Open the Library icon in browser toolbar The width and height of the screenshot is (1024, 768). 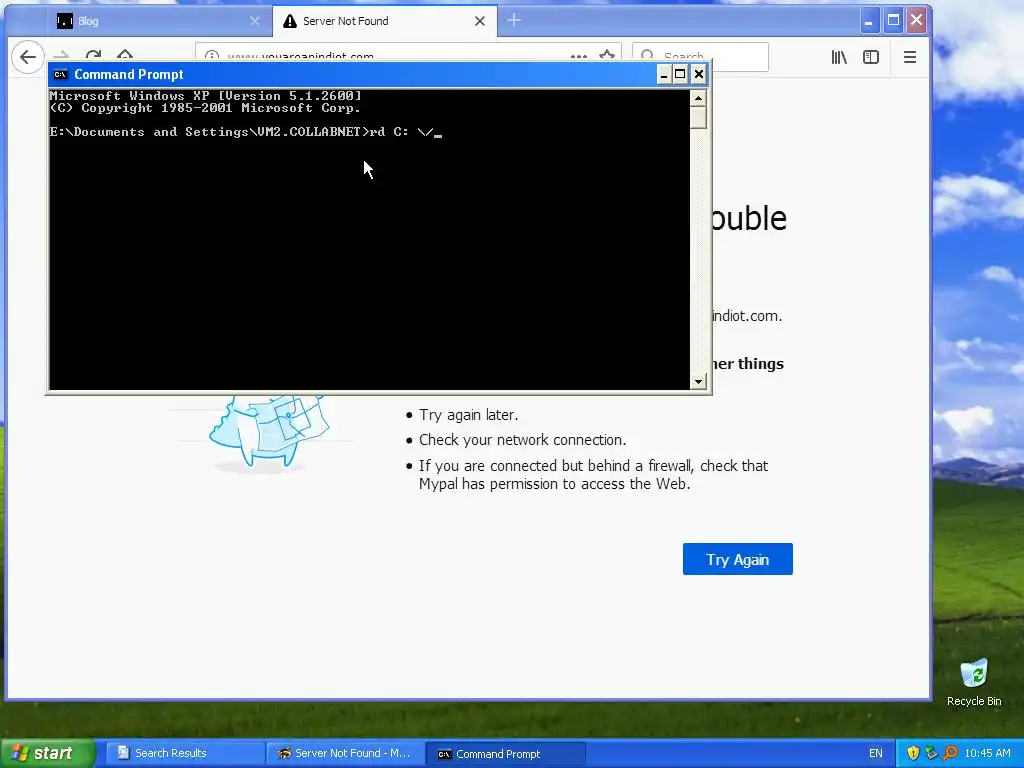point(839,57)
